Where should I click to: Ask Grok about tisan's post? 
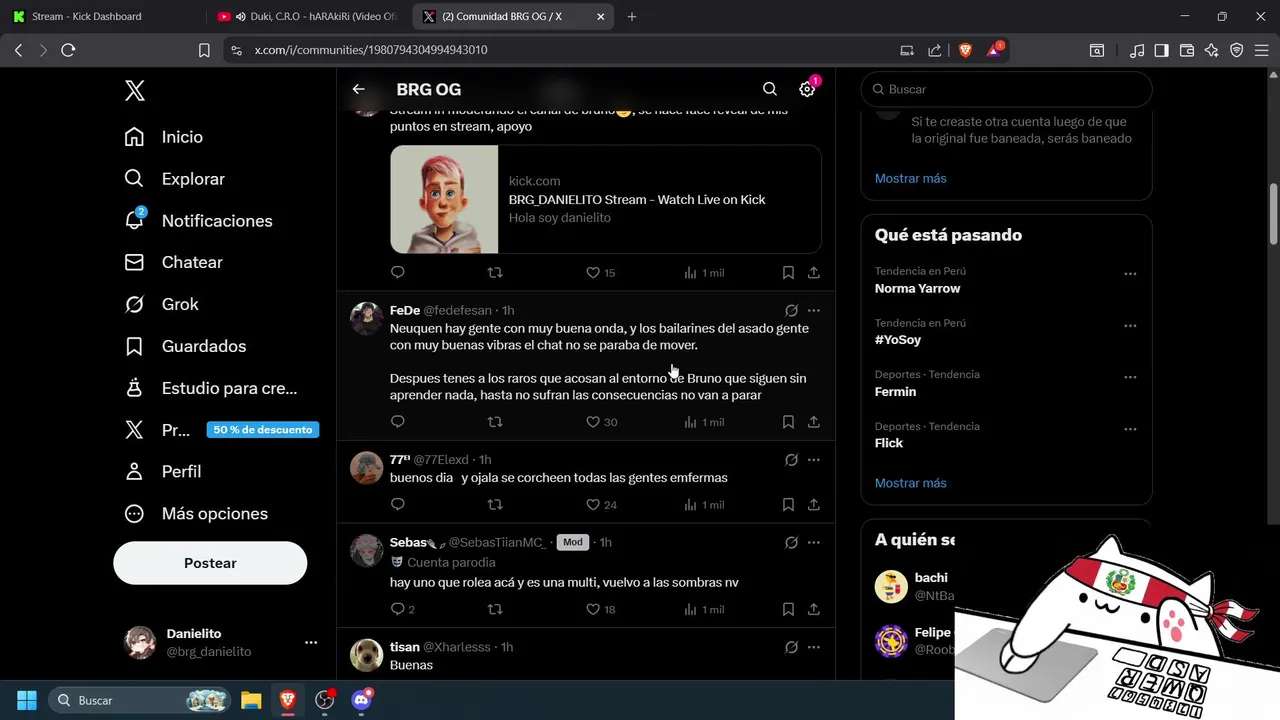pos(791,647)
